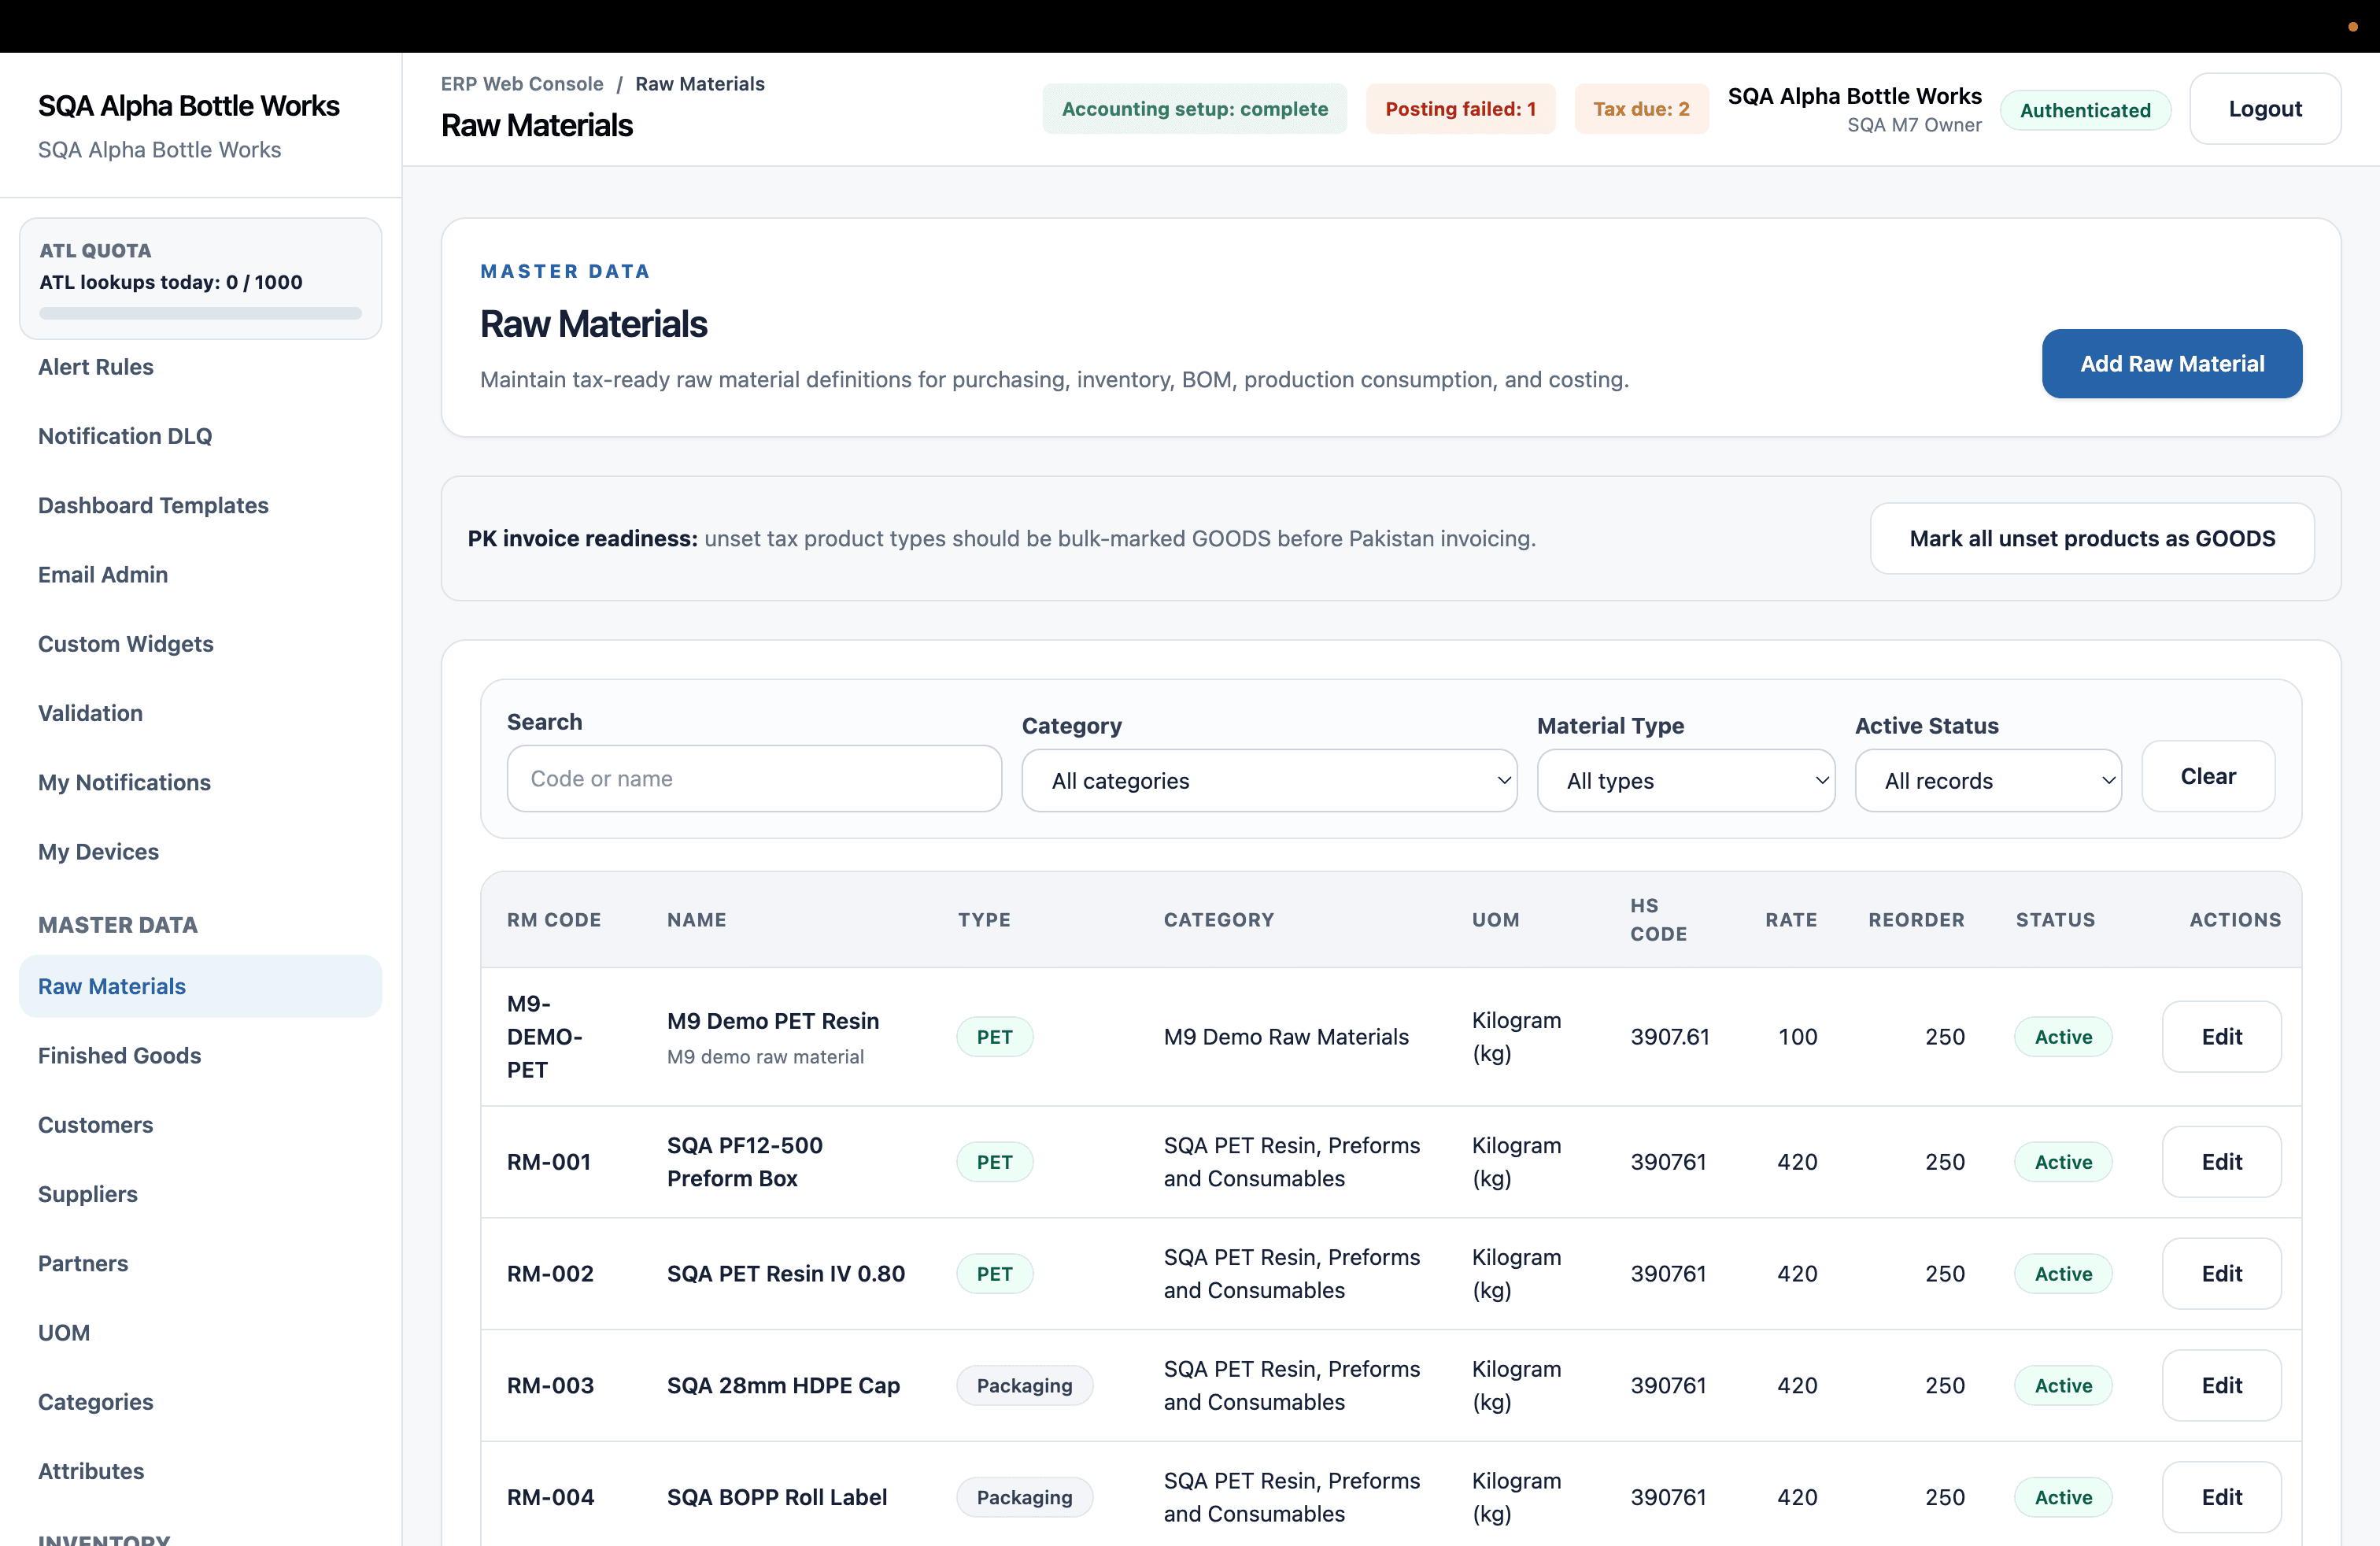Click M9 Demo PET Resin name
The width and height of the screenshot is (2380, 1546).
773,1021
